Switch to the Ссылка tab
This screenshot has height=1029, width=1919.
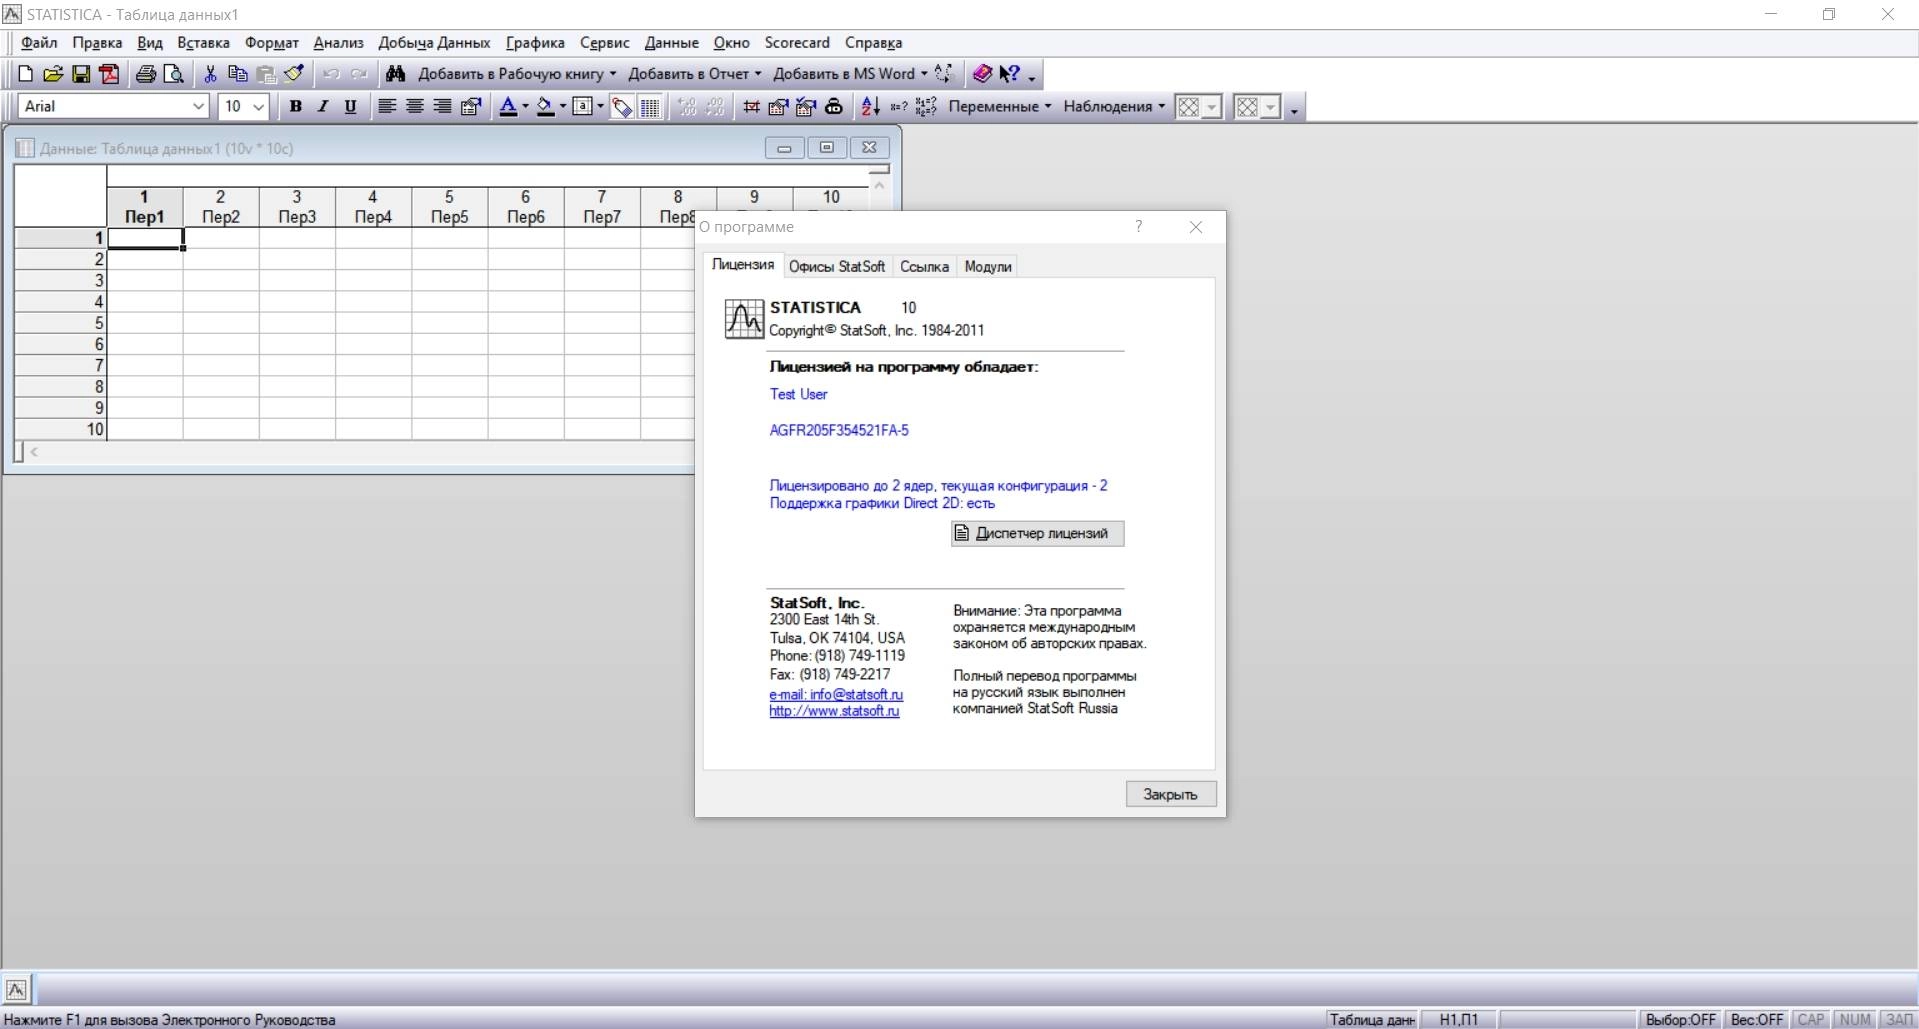pos(924,266)
